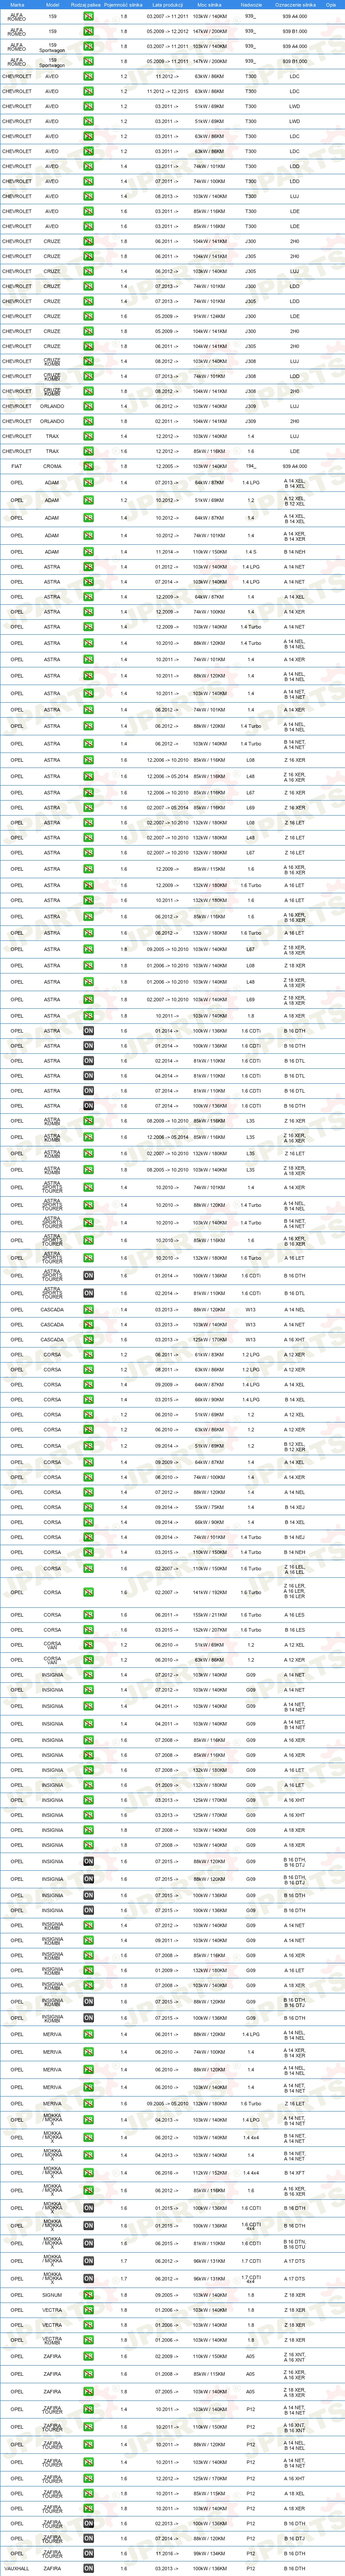Select the 141kW / 192KM power cell

click(210, 1592)
